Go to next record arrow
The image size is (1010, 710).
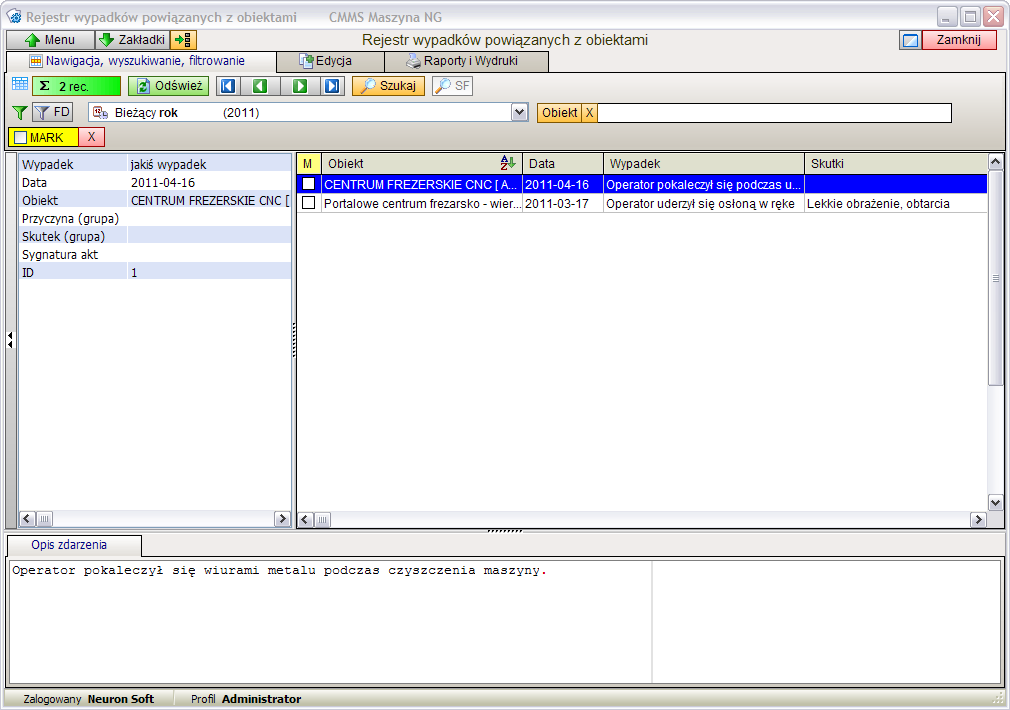[300, 86]
